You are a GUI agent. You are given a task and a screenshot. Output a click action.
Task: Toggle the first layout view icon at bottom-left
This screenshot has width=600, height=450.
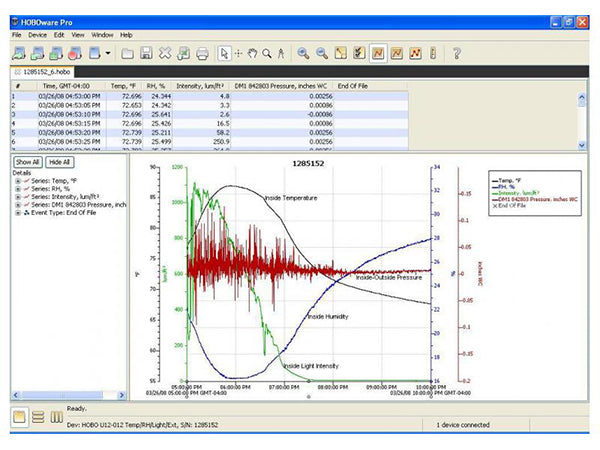point(19,416)
